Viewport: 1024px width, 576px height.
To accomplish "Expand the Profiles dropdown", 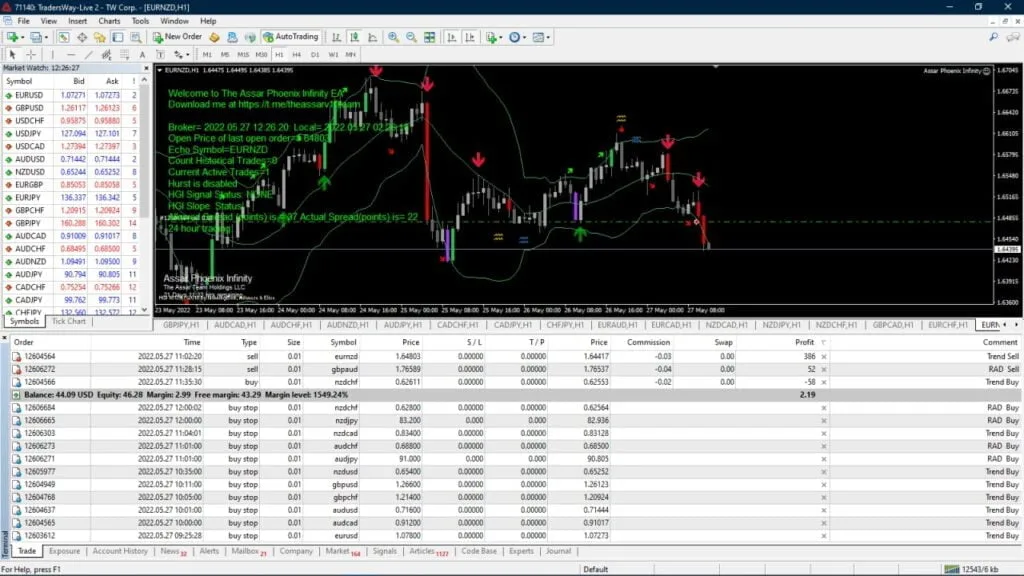I will (46, 37).
